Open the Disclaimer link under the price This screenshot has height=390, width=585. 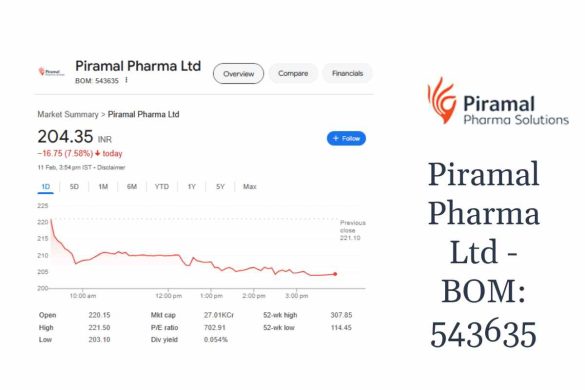click(111, 168)
